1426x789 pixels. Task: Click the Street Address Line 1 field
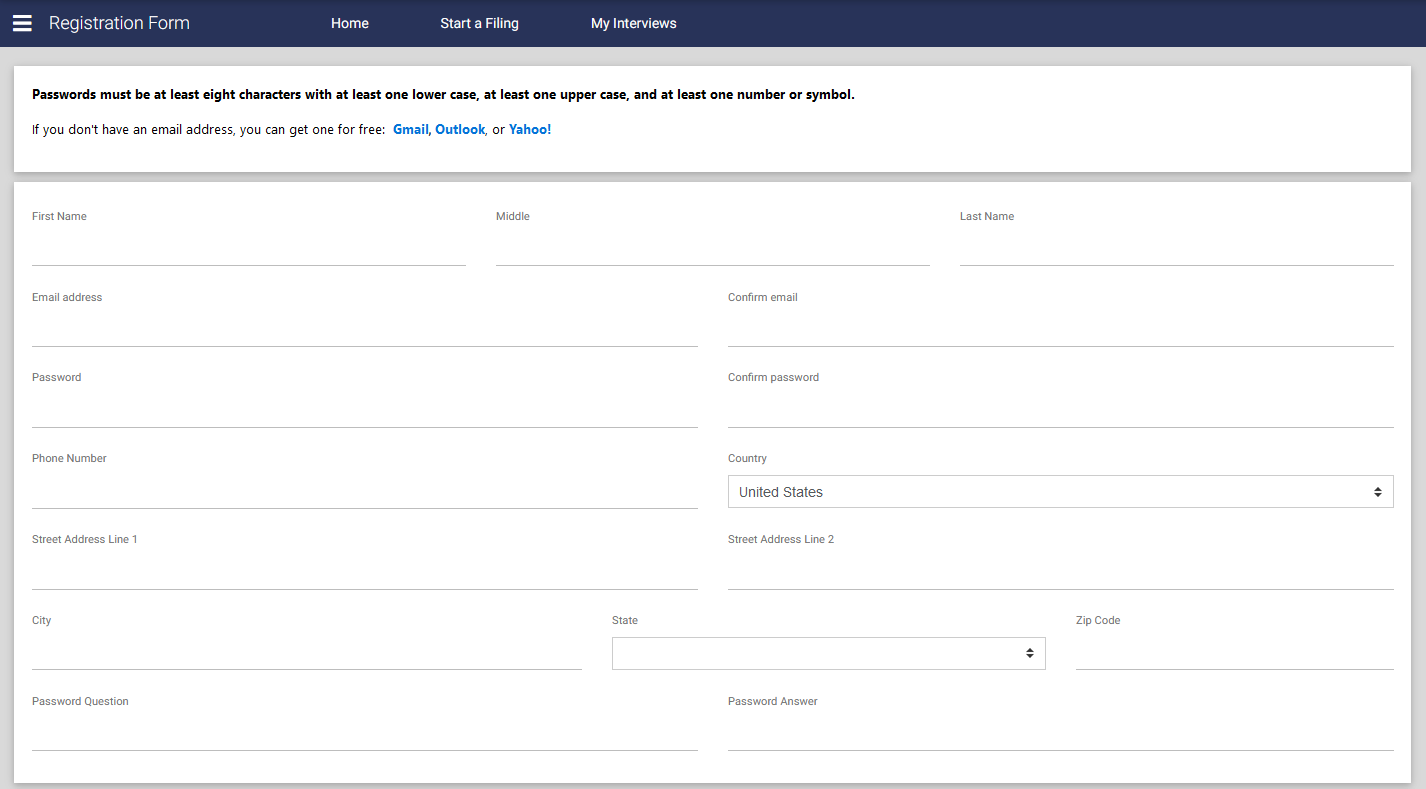(364, 572)
